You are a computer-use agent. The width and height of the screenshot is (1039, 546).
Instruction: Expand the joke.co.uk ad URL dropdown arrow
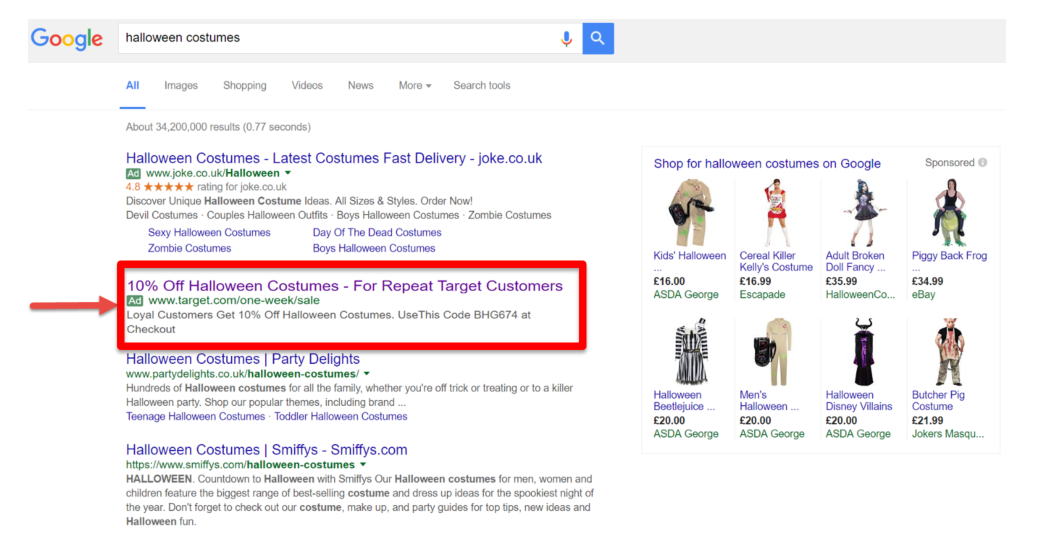click(x=288, y=173)
